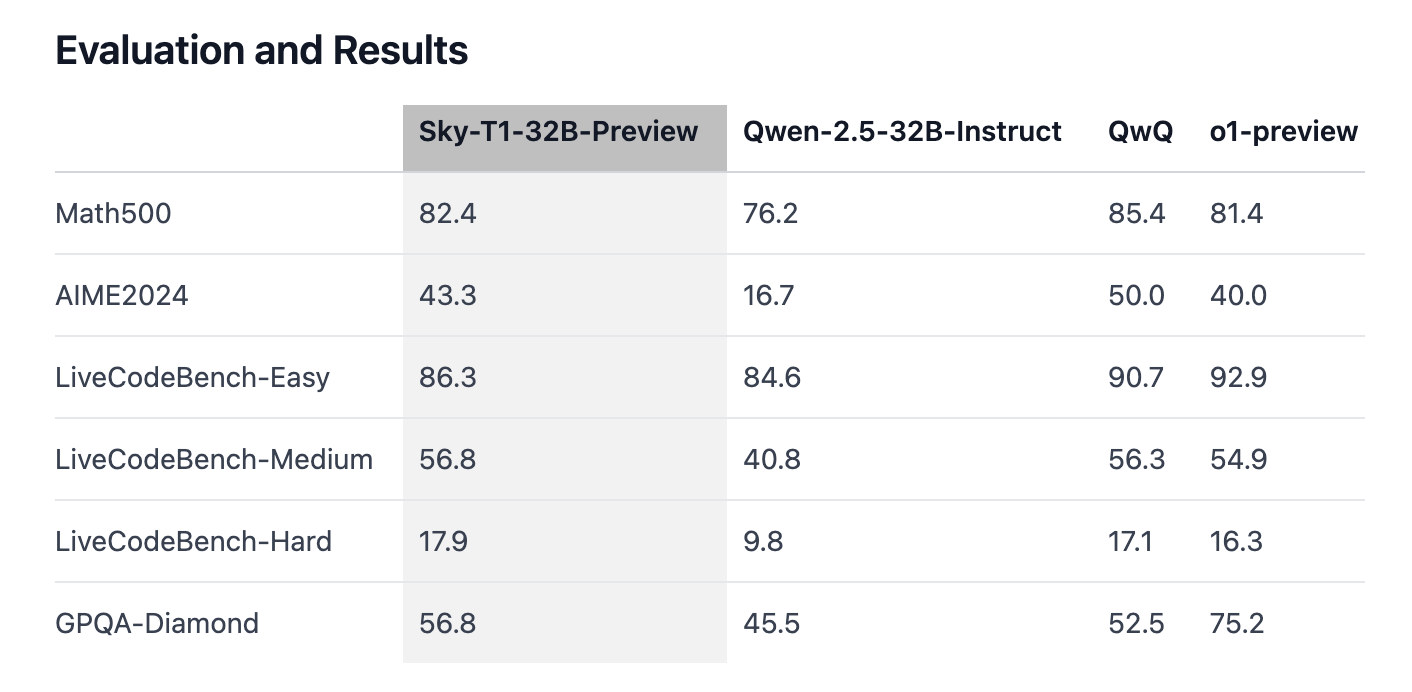Click QwQ AIME2024 score 50.0
Screen dimensions: 1412x692
coord(1136,296)
